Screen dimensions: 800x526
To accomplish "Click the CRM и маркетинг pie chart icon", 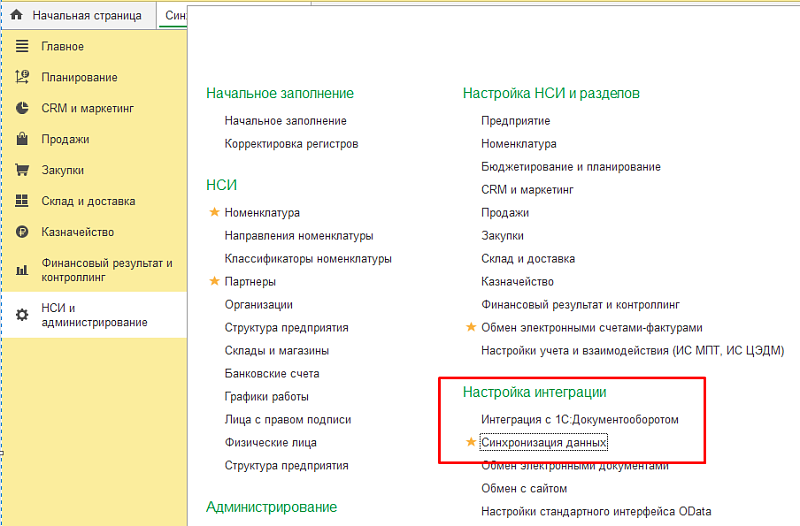I will tap(22, 108).
